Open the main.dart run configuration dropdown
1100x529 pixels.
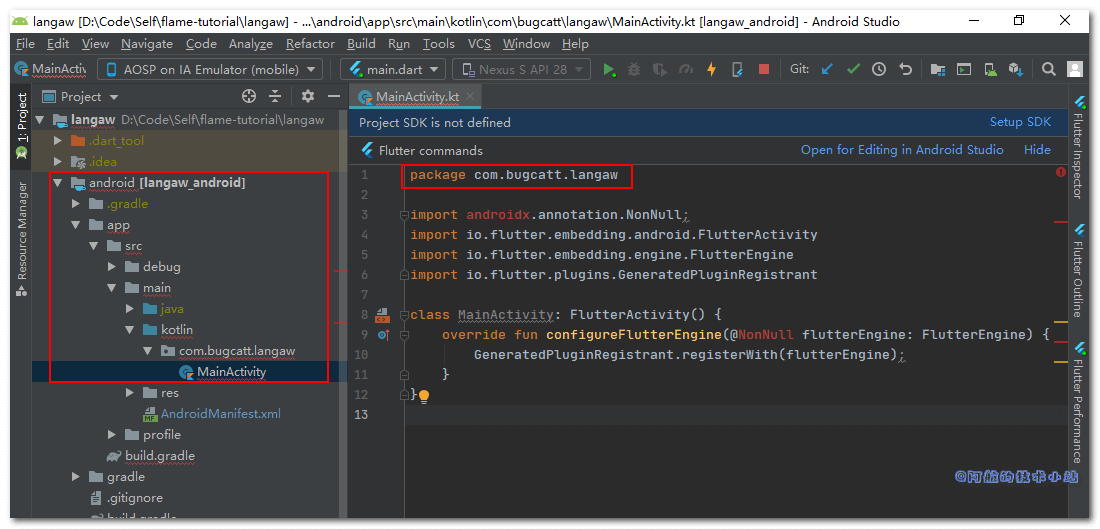click(392, 69)
